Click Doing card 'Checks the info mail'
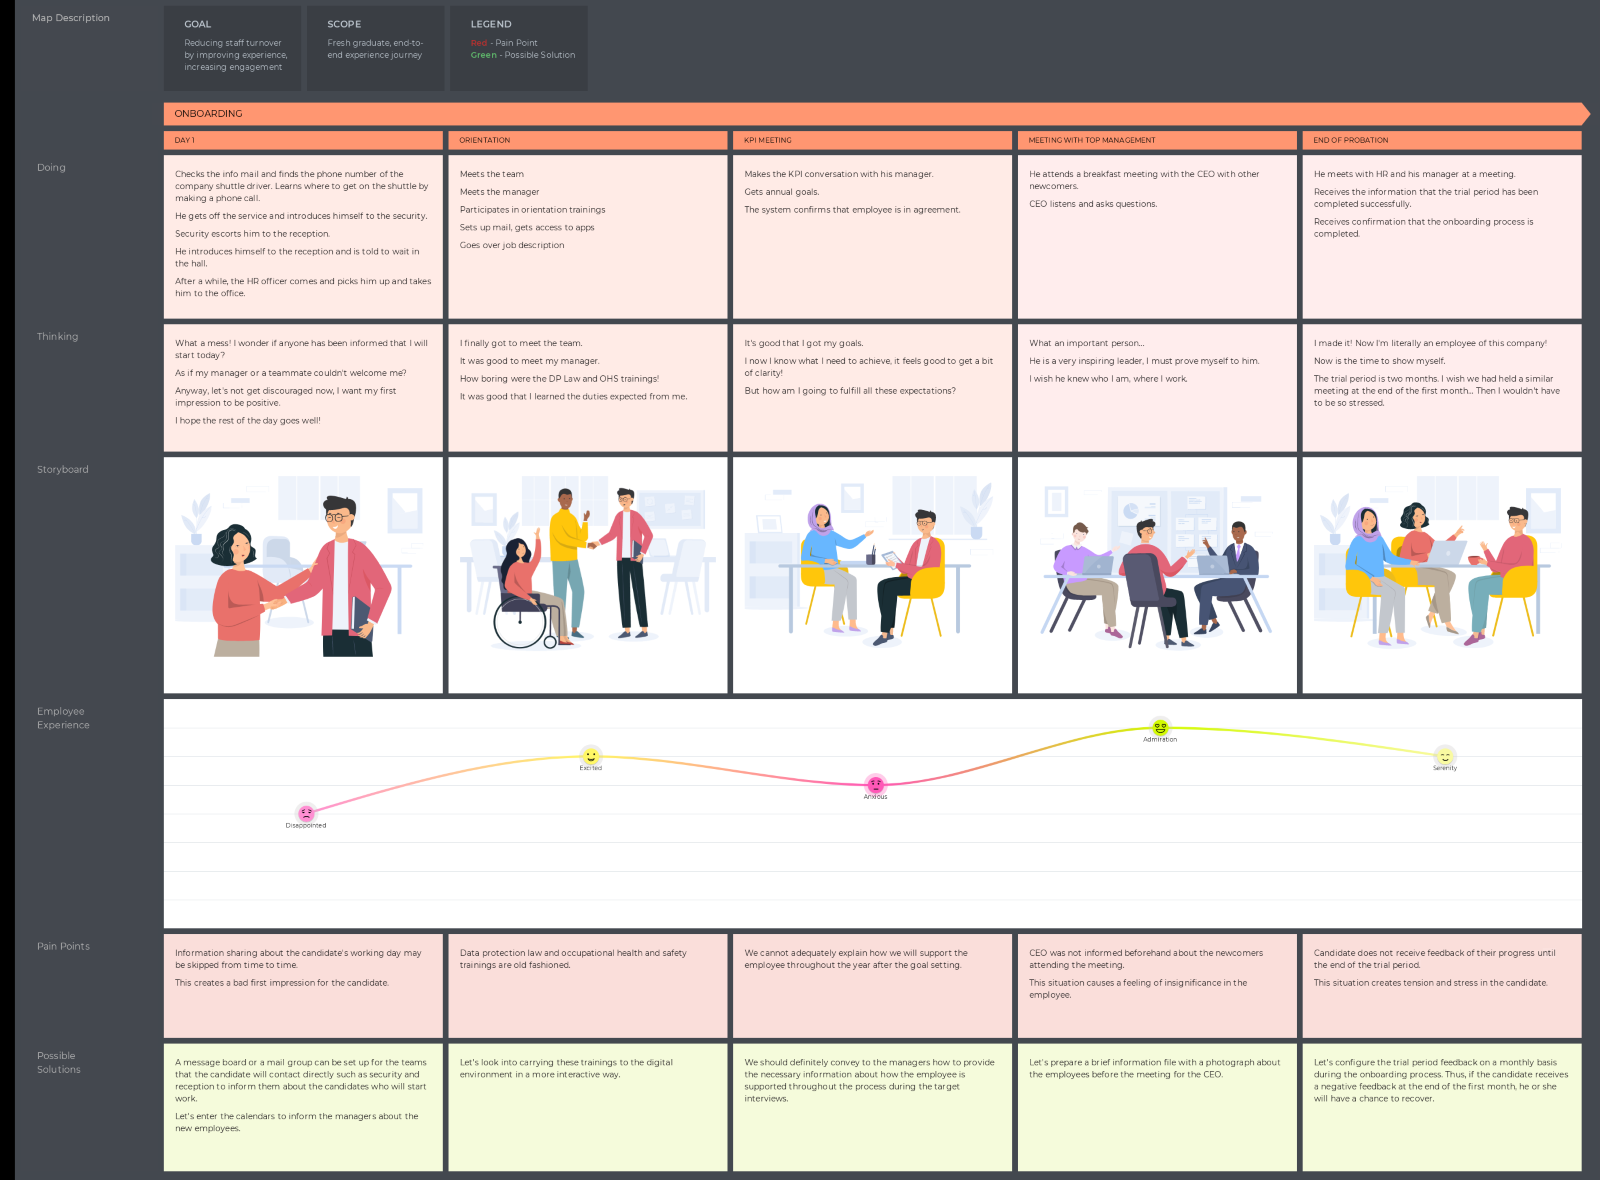The image size is (1600, 1180). 303,236
